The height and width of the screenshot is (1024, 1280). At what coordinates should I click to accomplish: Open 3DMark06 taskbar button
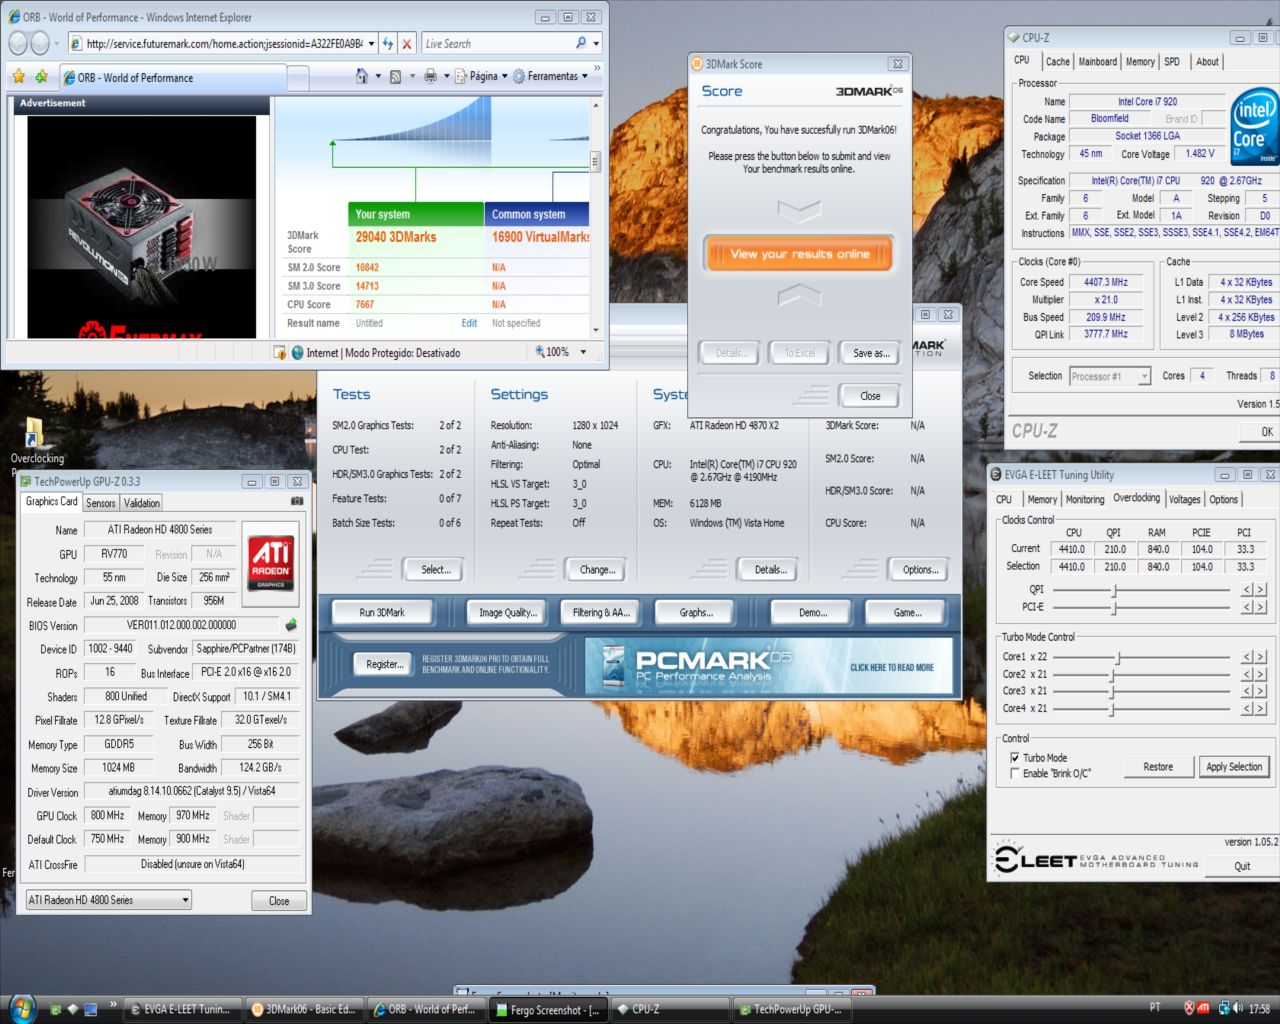(304, 1009)
